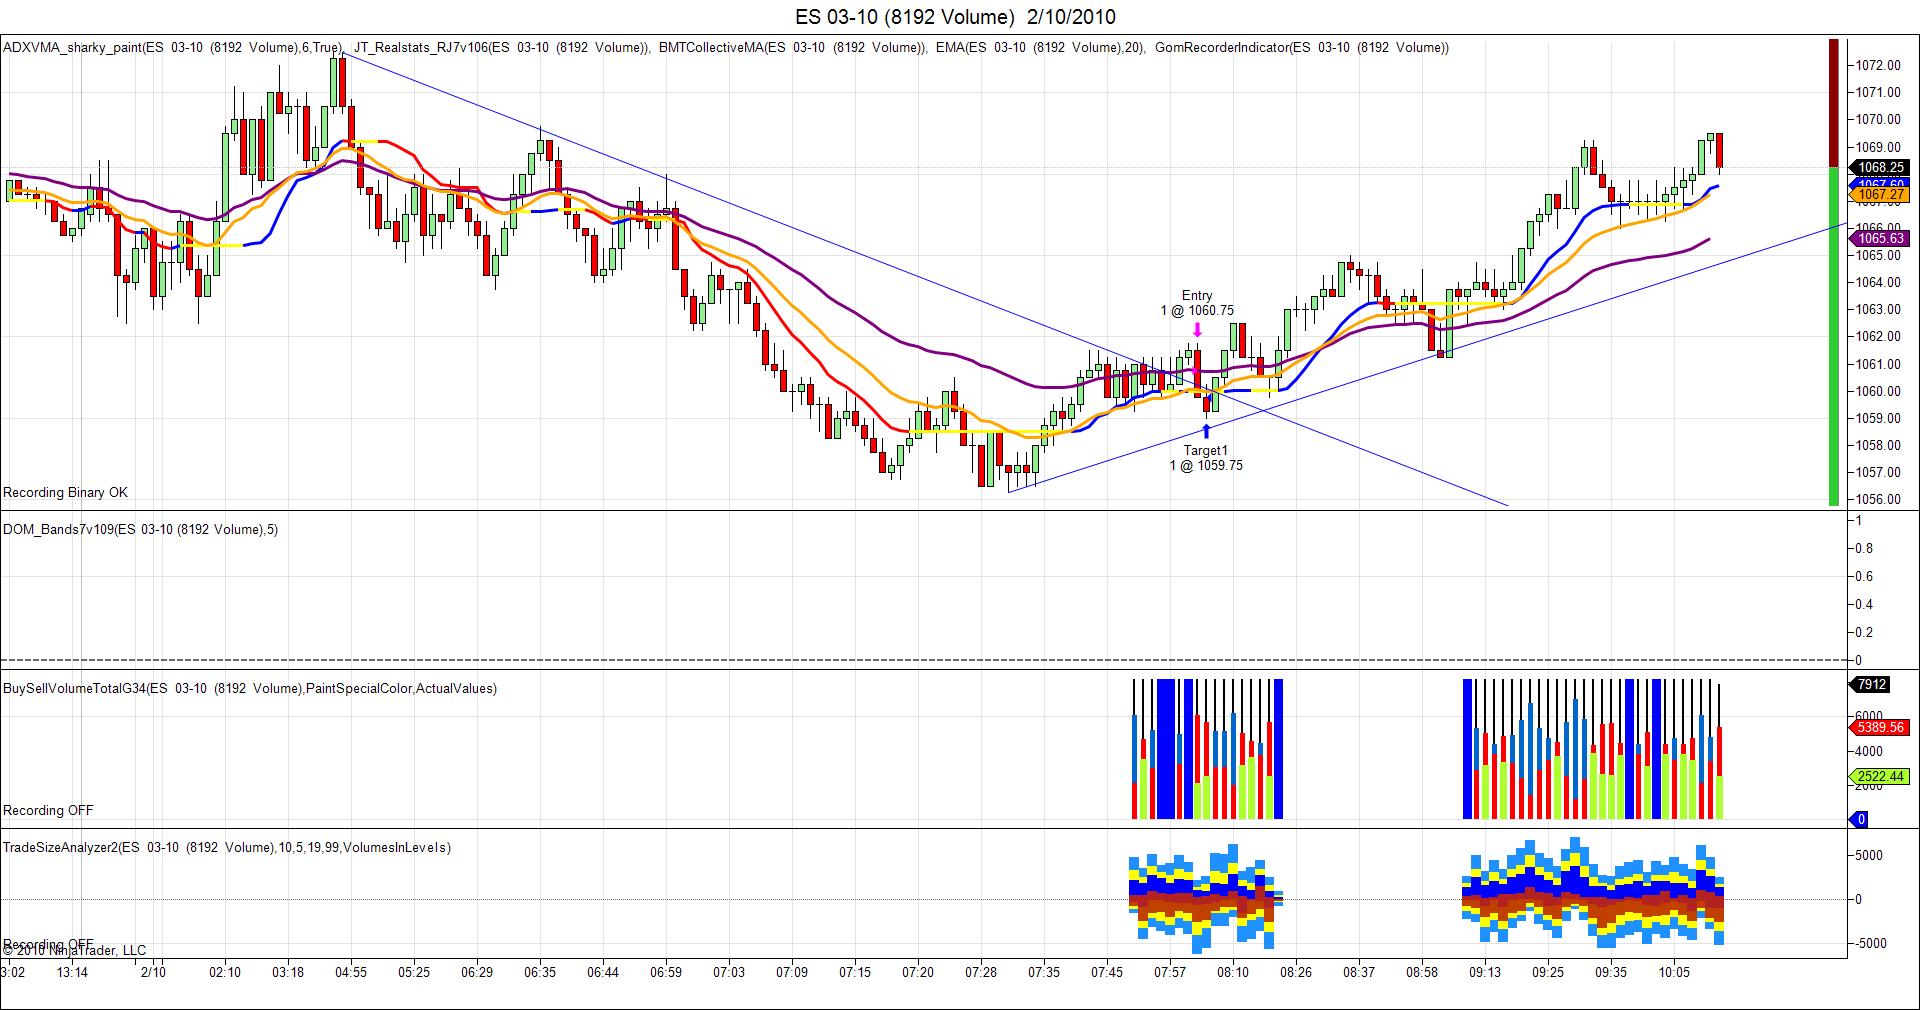This screenshot has width=1920, height=1010.
Task: Click the 1072.00 price axis label
Action: 1878,65
